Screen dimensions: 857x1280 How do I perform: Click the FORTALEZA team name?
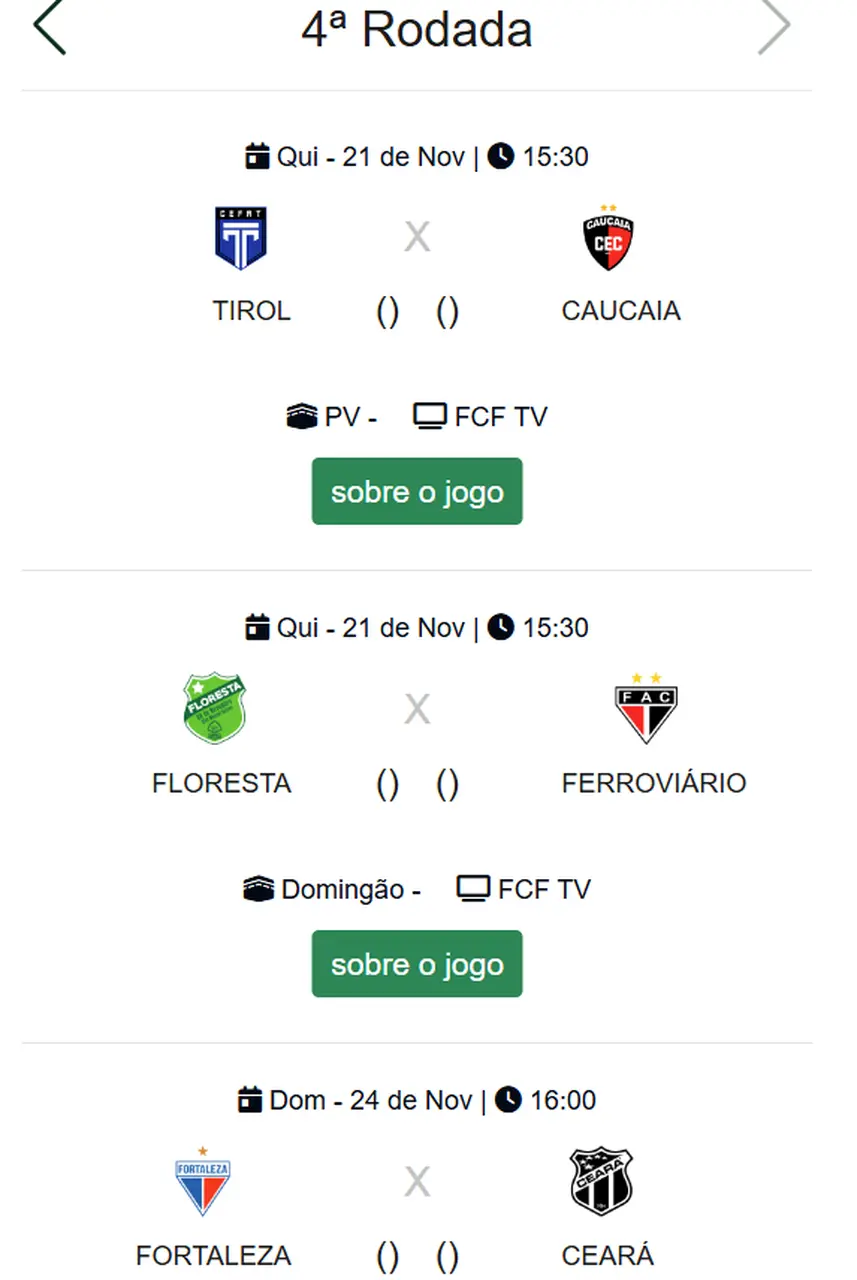(214, 1255)
